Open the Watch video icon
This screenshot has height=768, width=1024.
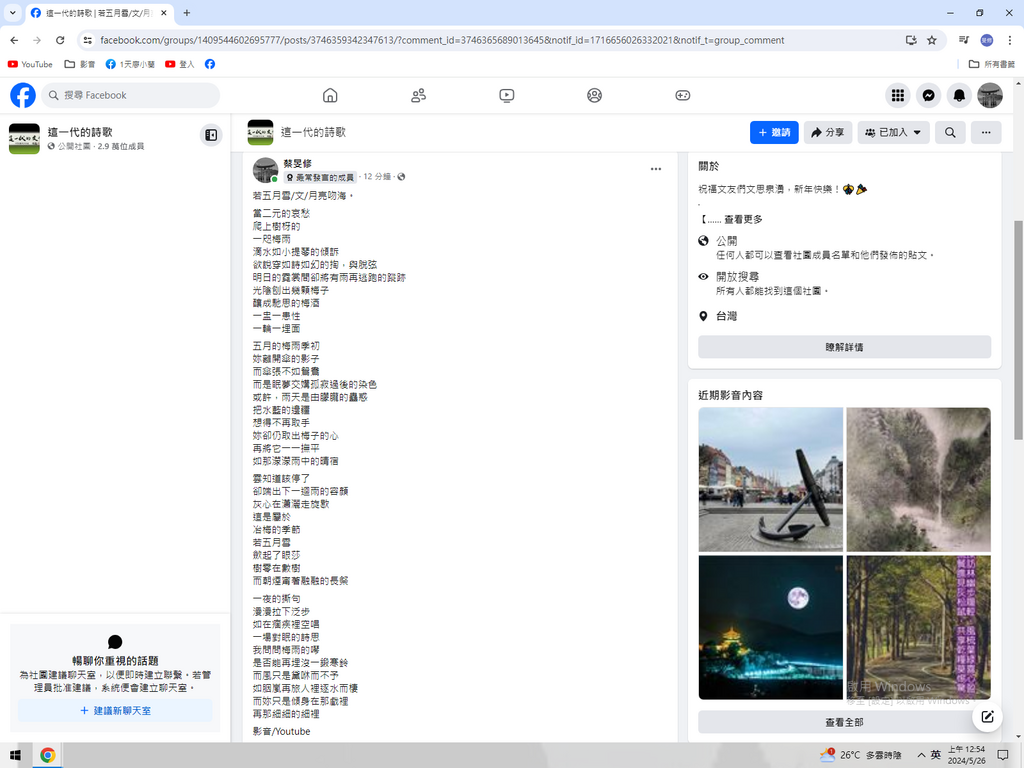point(506,95)
